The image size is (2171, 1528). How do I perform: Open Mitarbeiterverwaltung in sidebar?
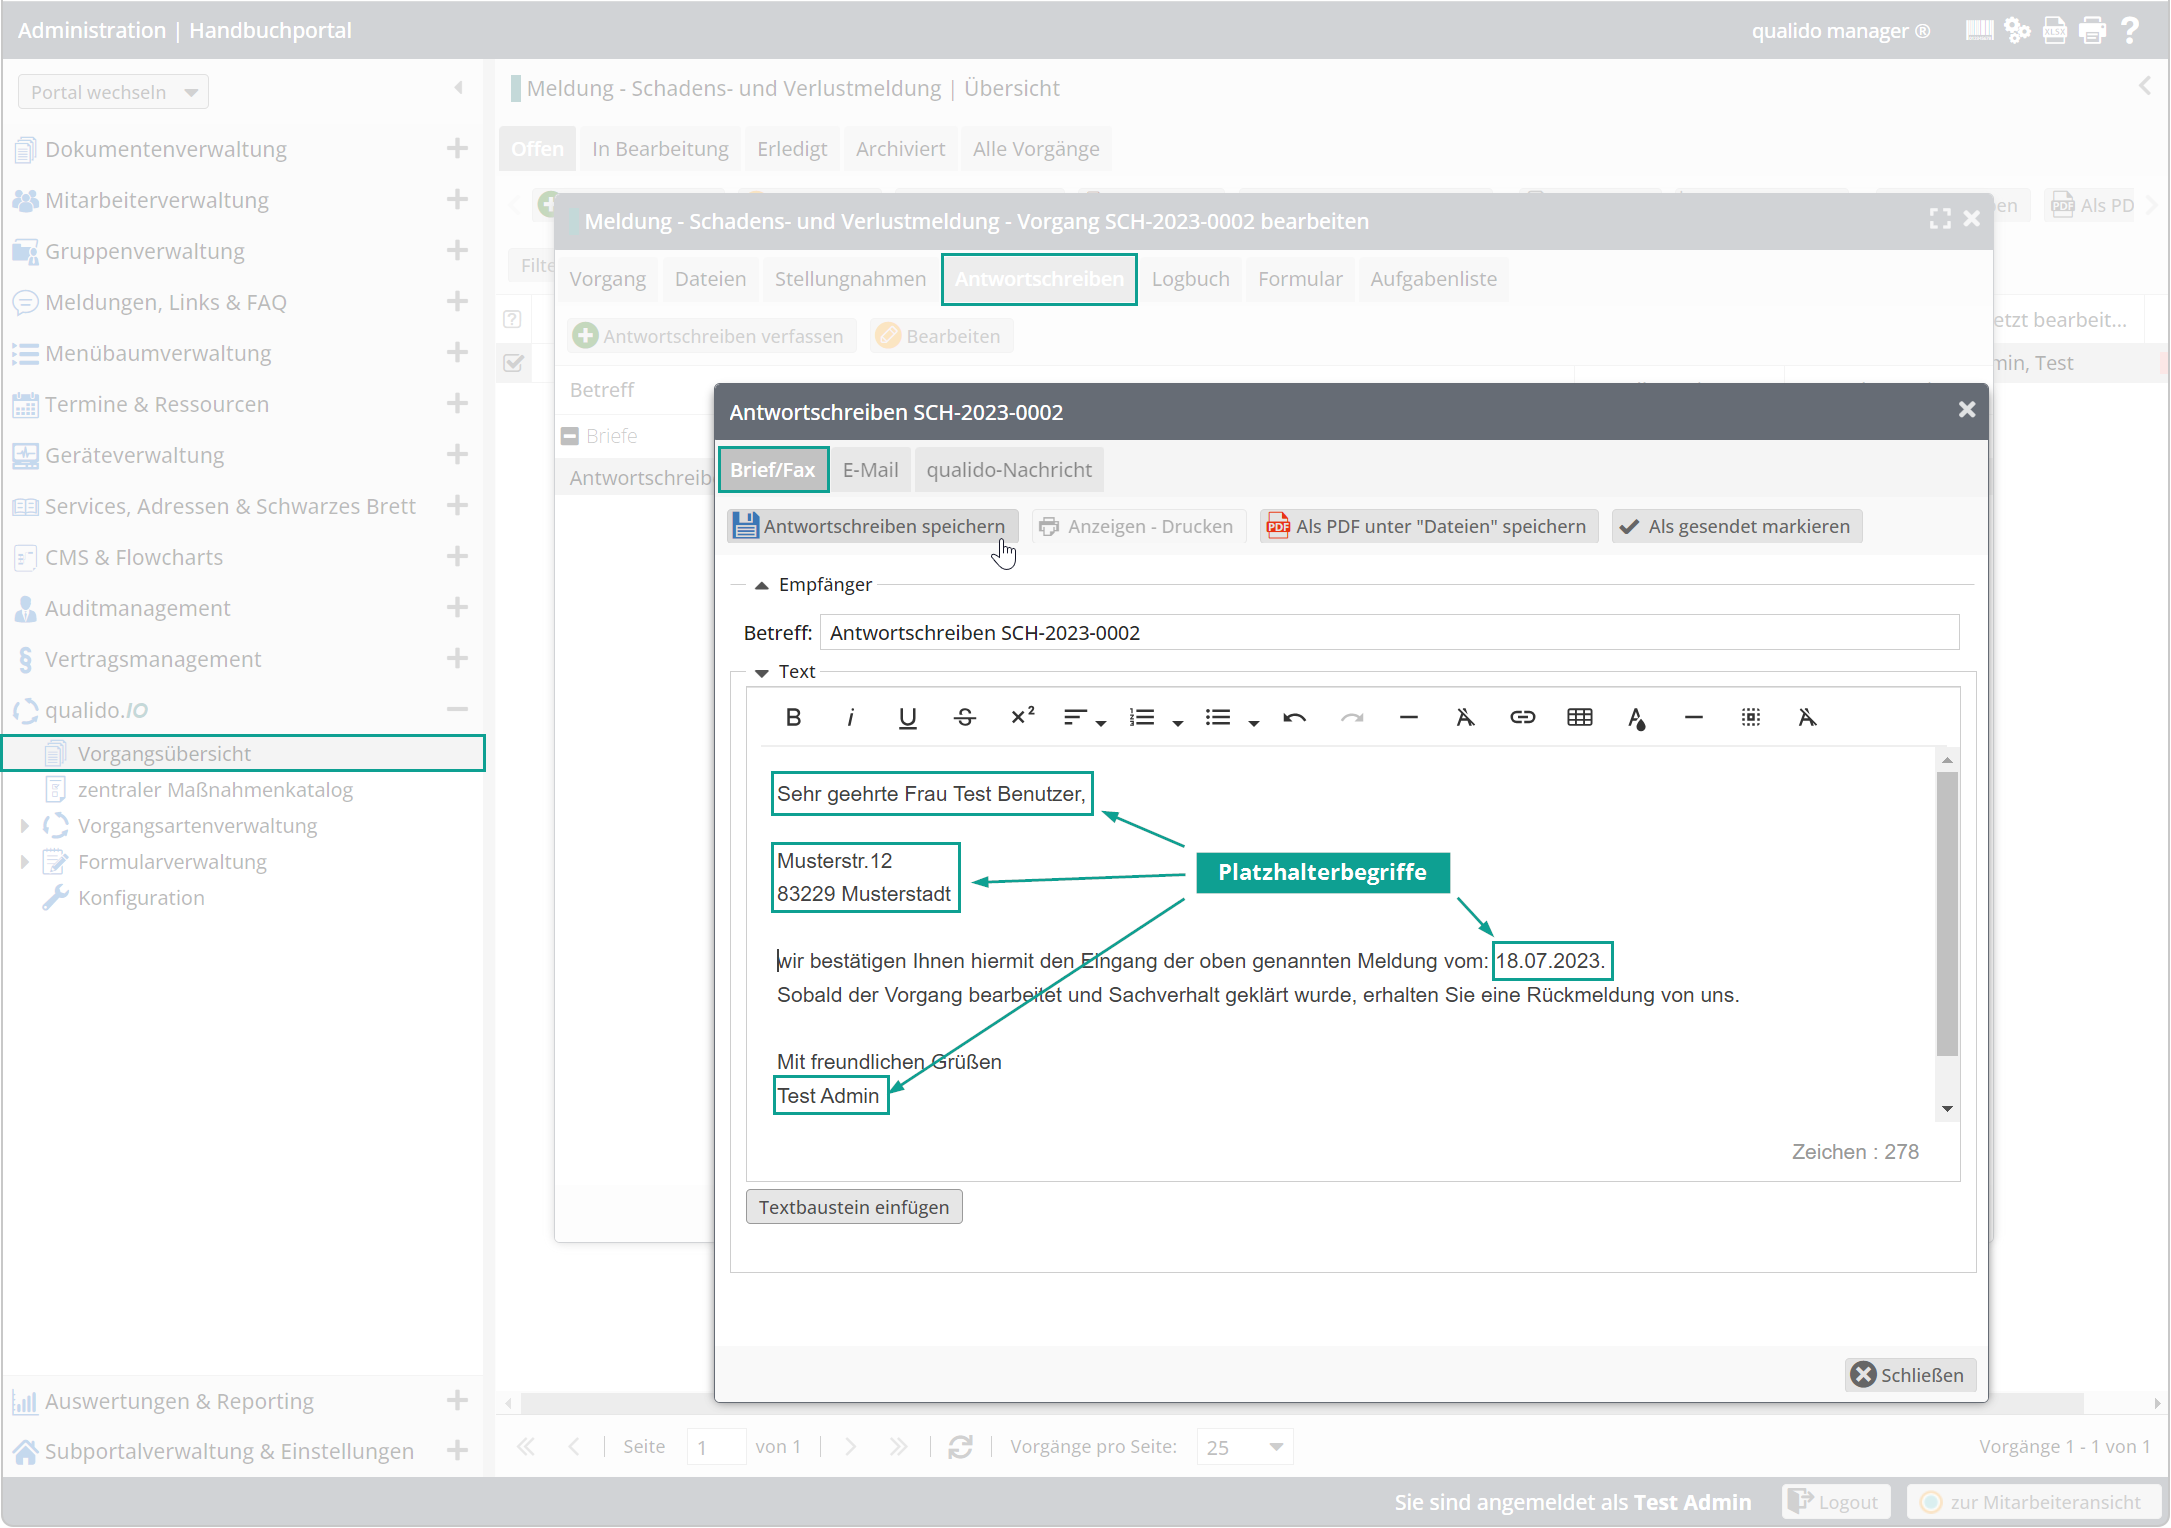pos(157,200)
